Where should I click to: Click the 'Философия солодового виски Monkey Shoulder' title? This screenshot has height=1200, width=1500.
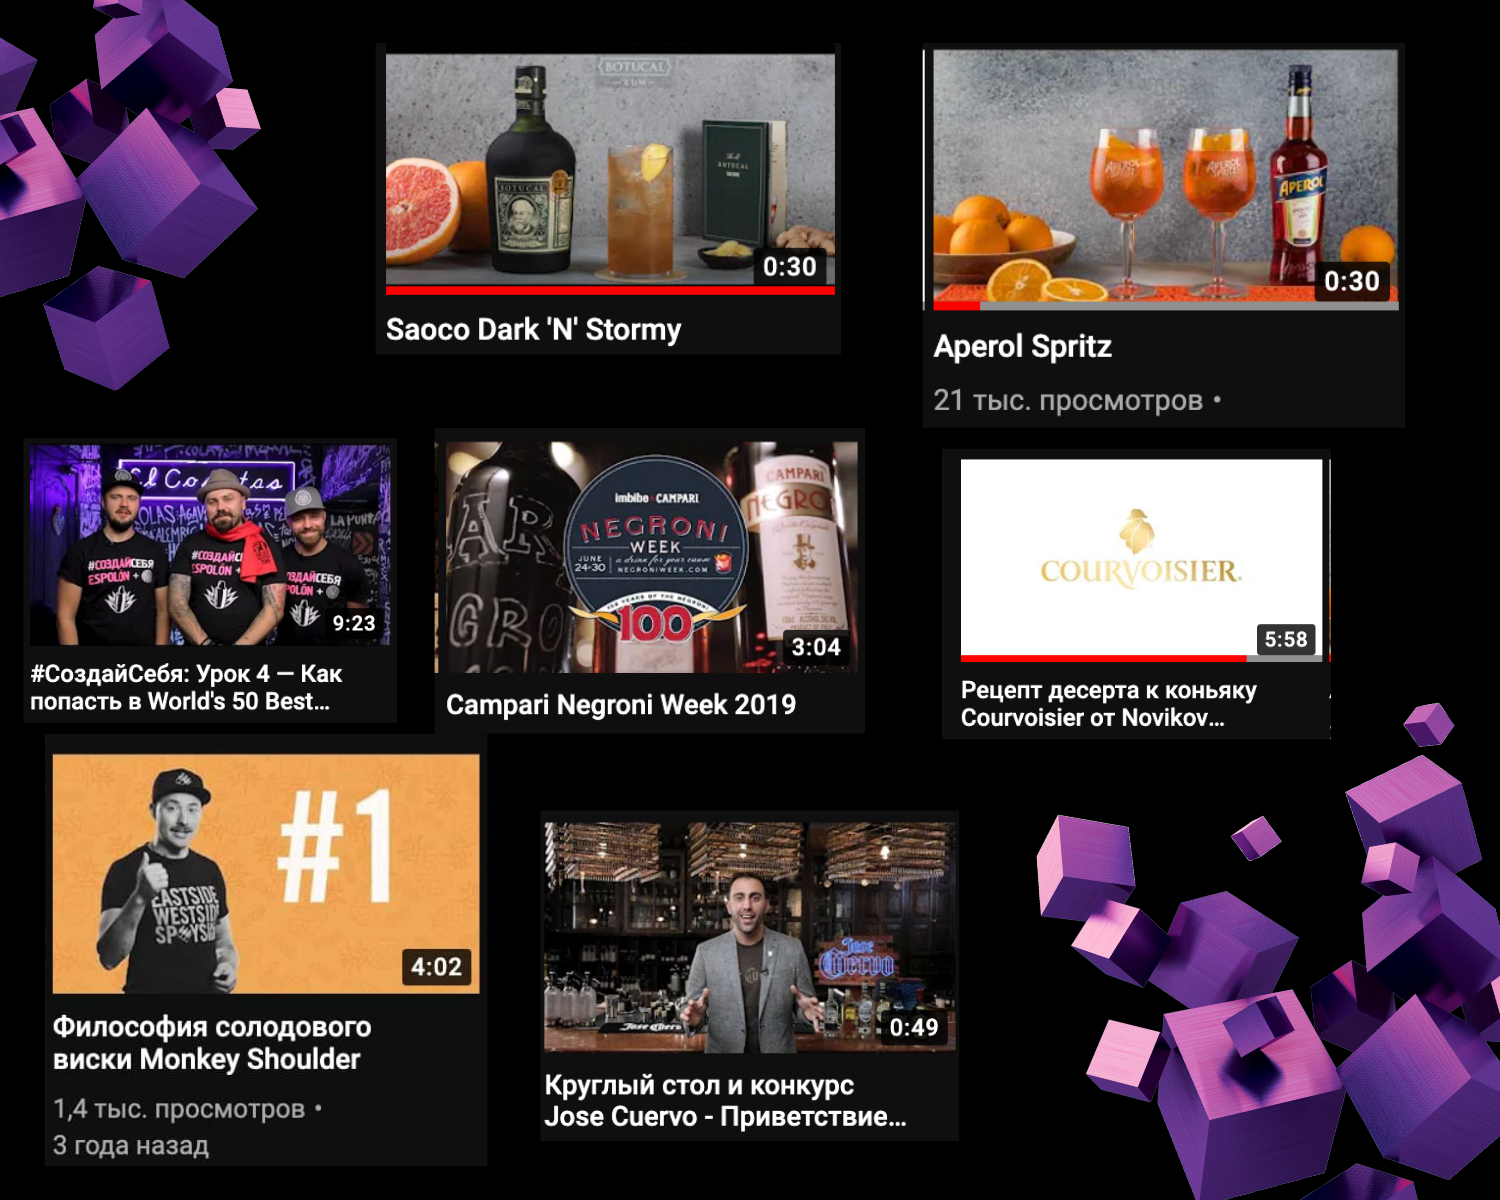pos(211,1043)
